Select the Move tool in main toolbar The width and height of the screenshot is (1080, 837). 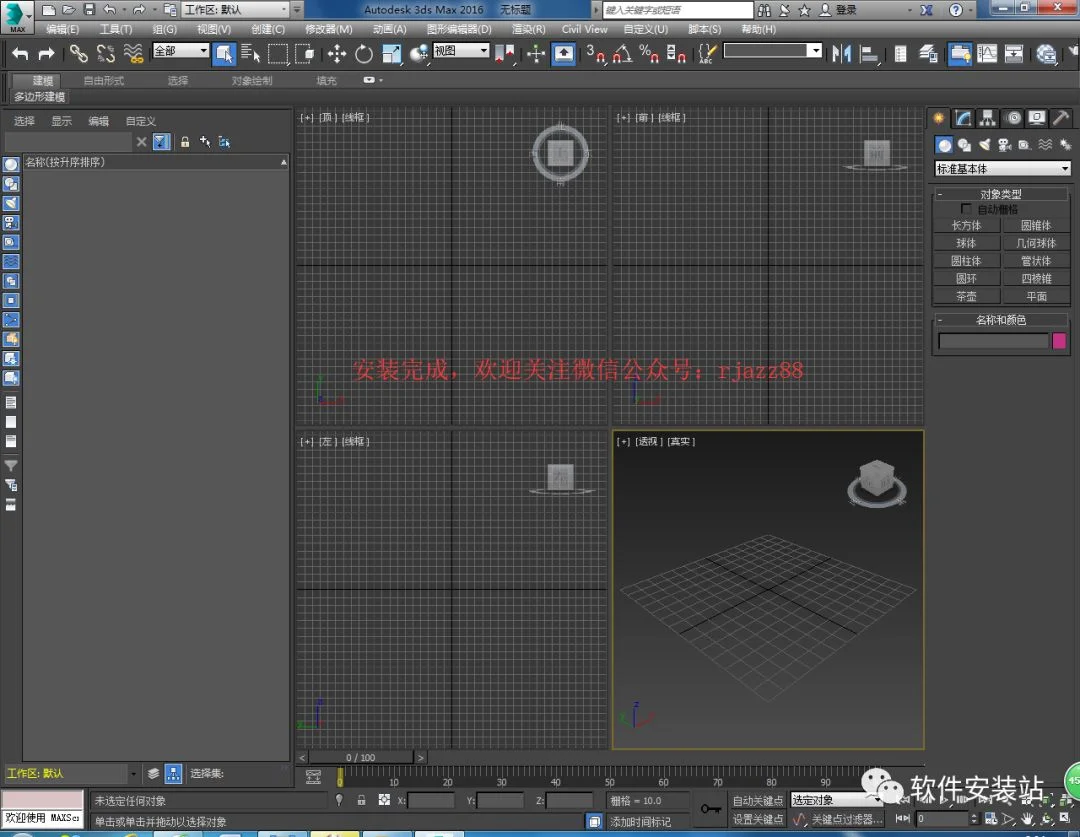click(x=336, y=54)
